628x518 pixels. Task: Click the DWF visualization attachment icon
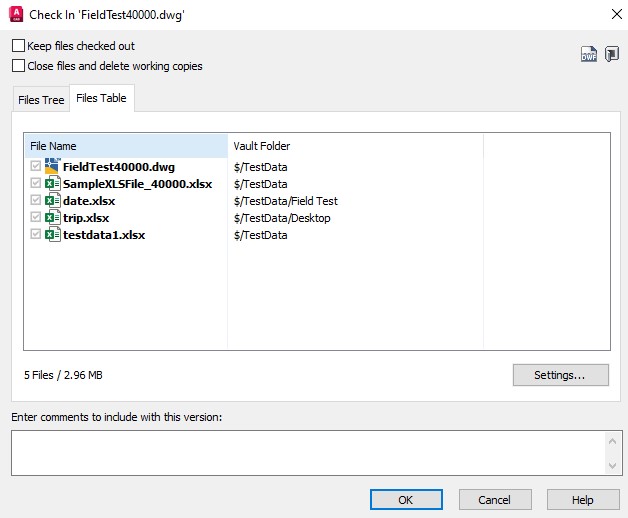point(589,55)
